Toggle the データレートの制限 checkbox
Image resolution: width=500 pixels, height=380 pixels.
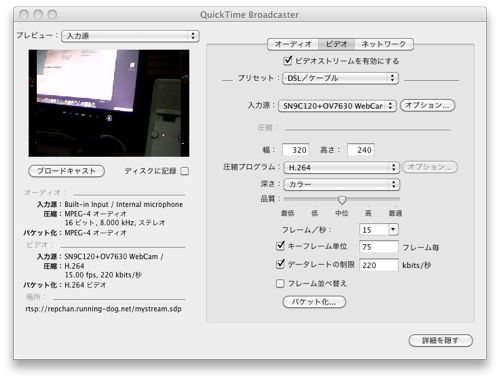[280, 264]
